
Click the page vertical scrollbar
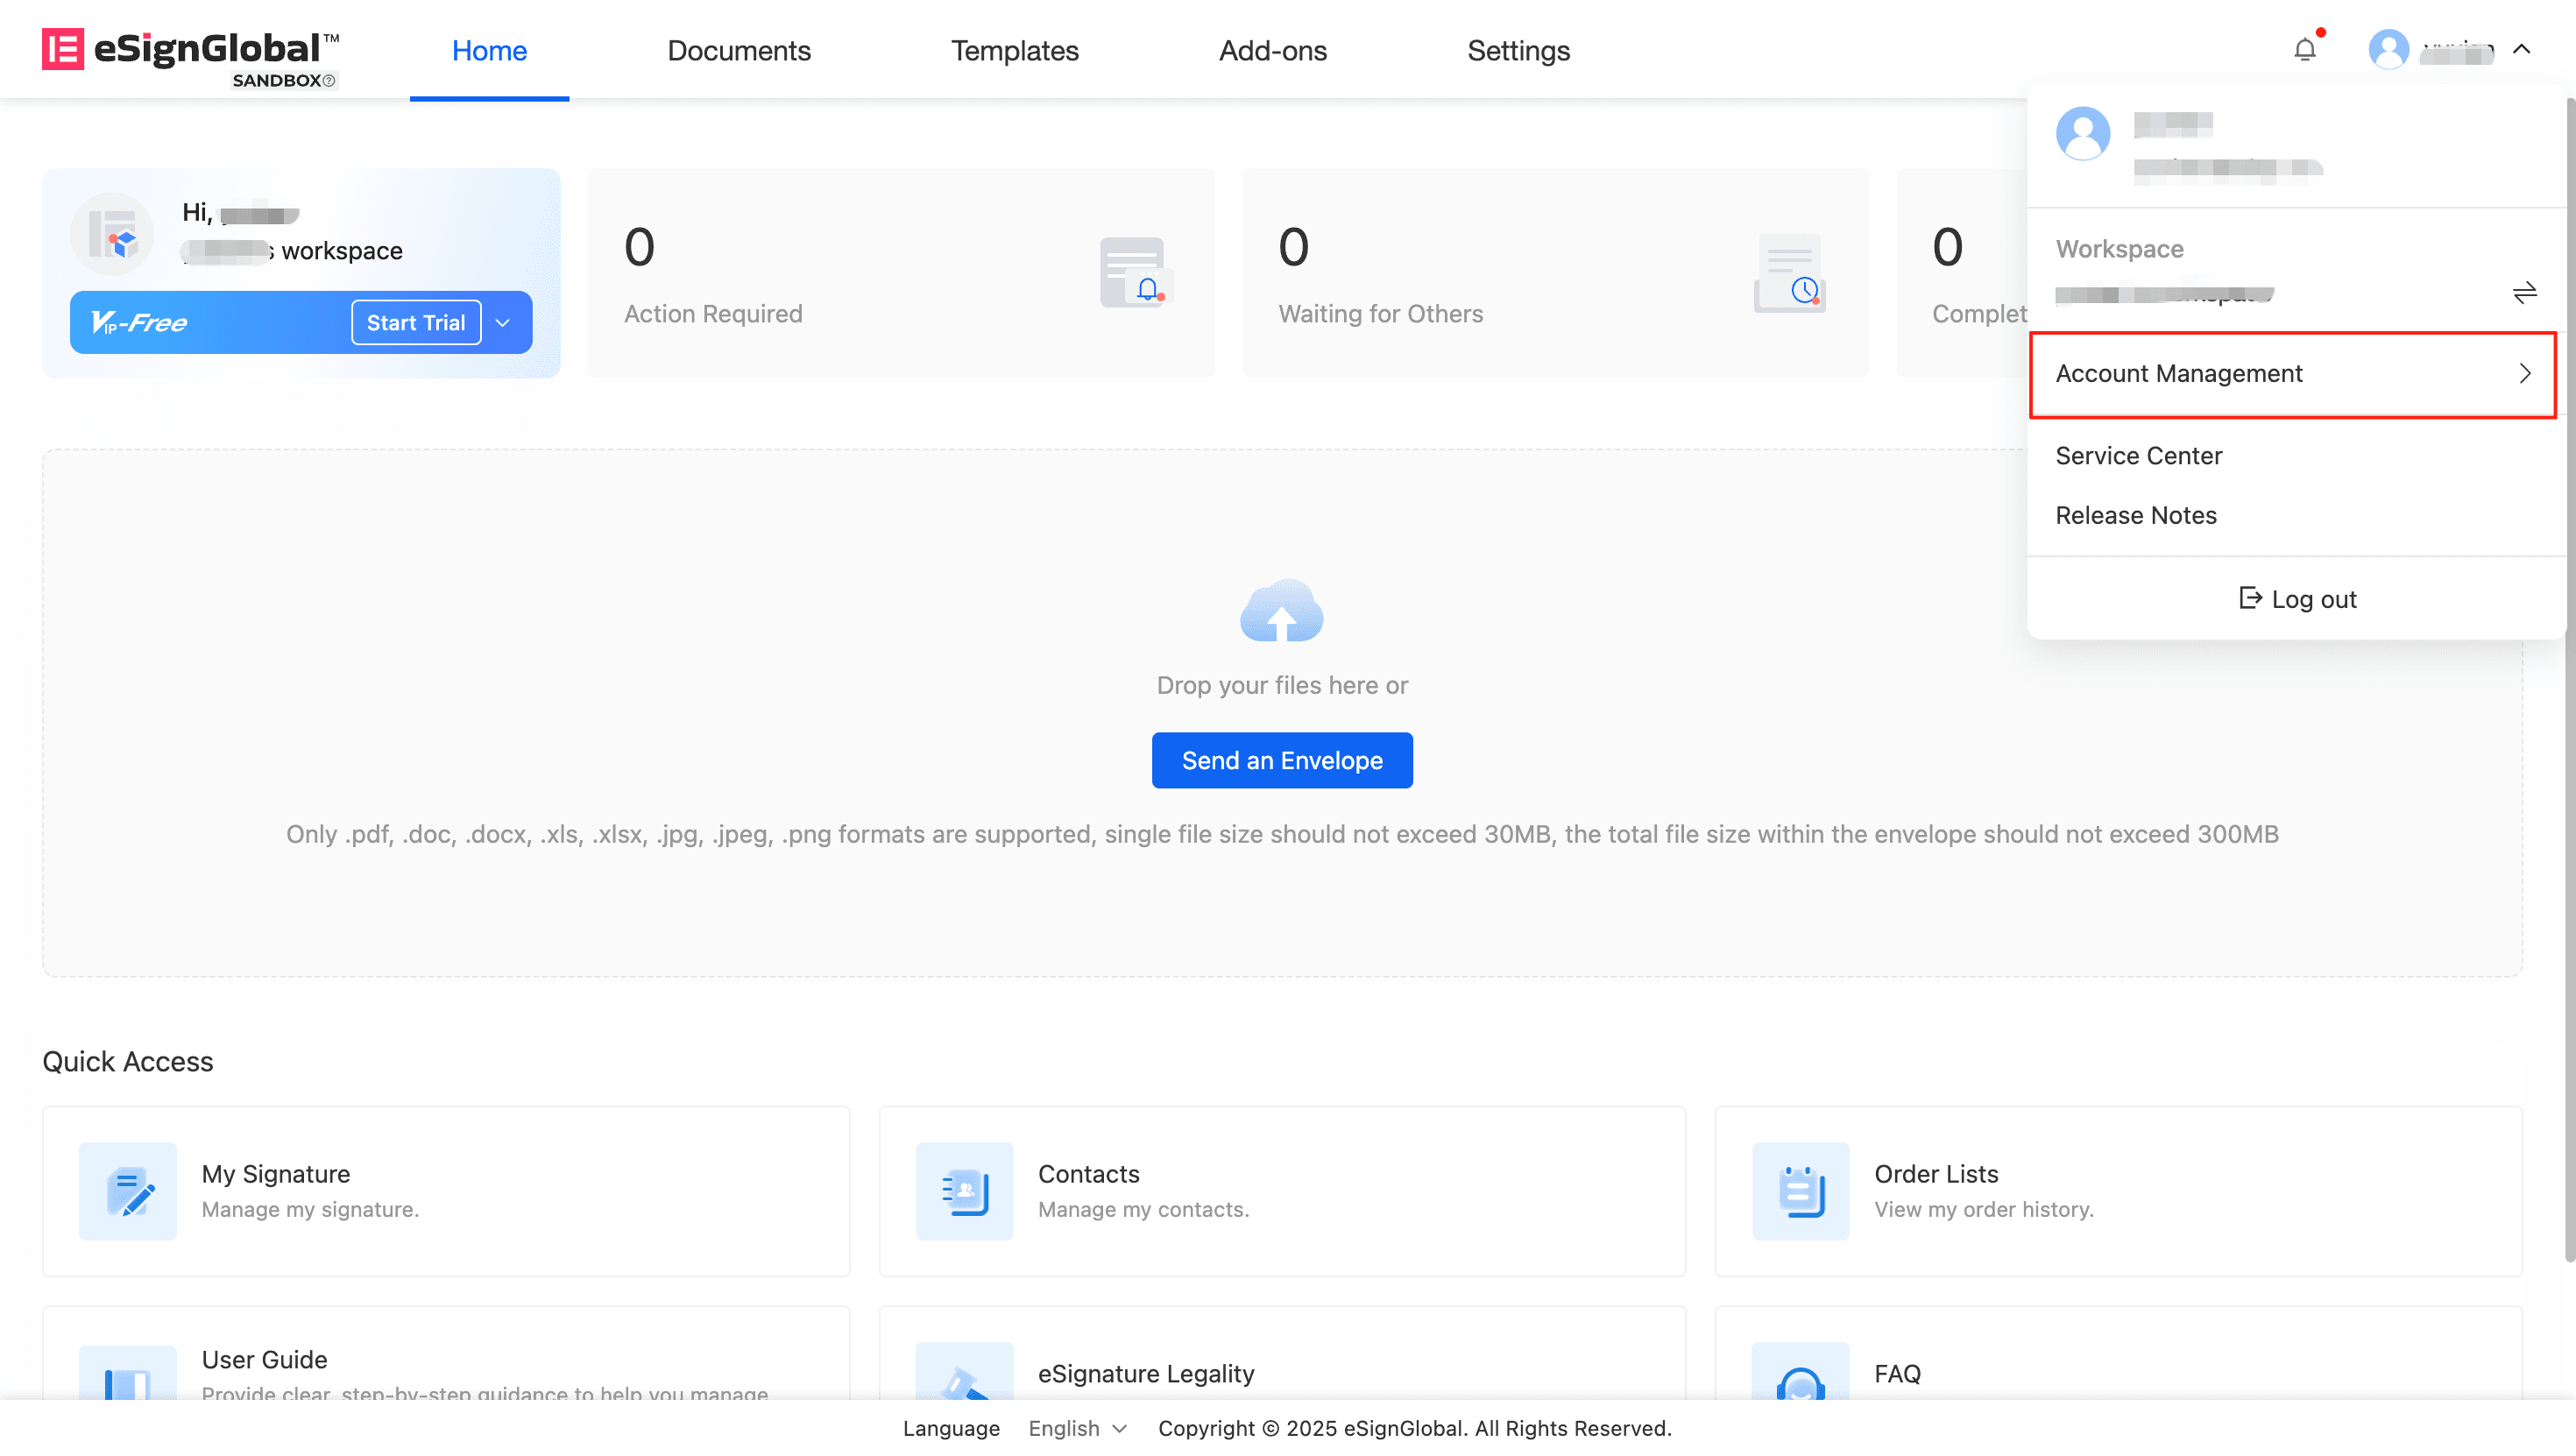click(x=2568, y=700)
